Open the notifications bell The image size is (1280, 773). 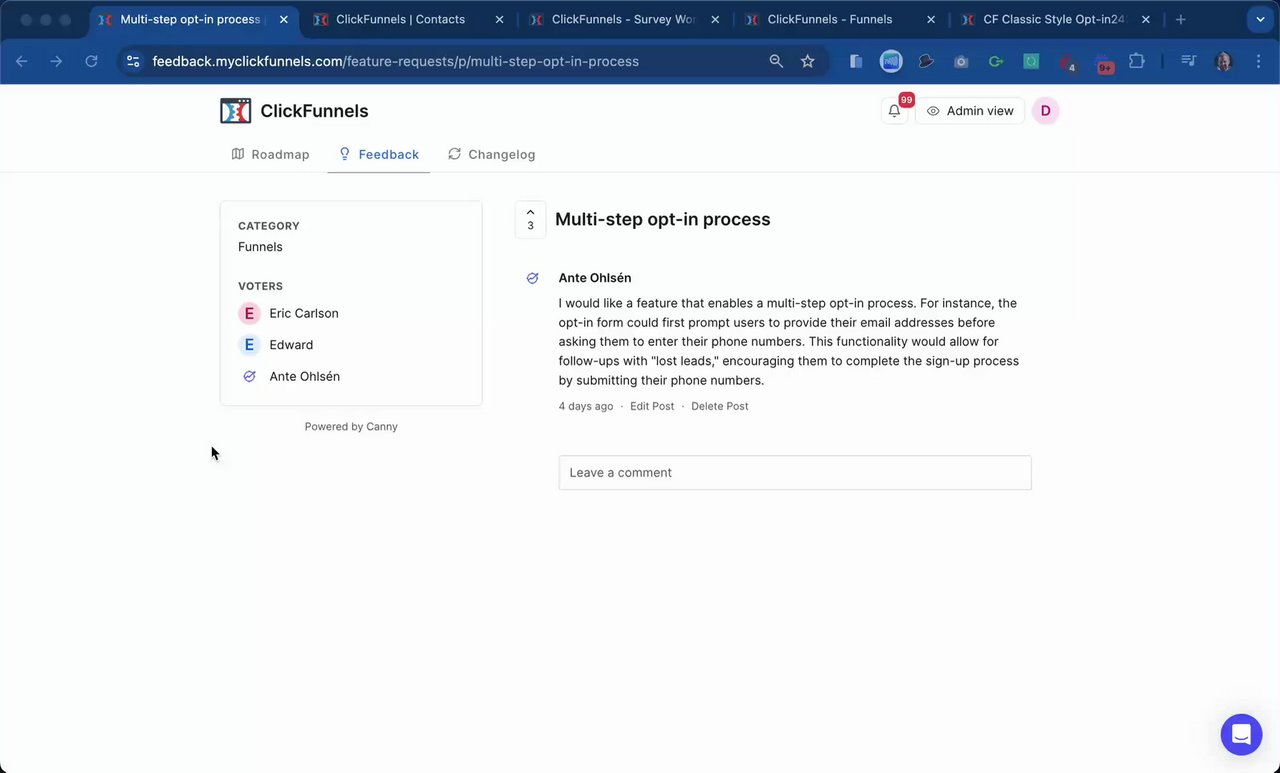(894, 111)
